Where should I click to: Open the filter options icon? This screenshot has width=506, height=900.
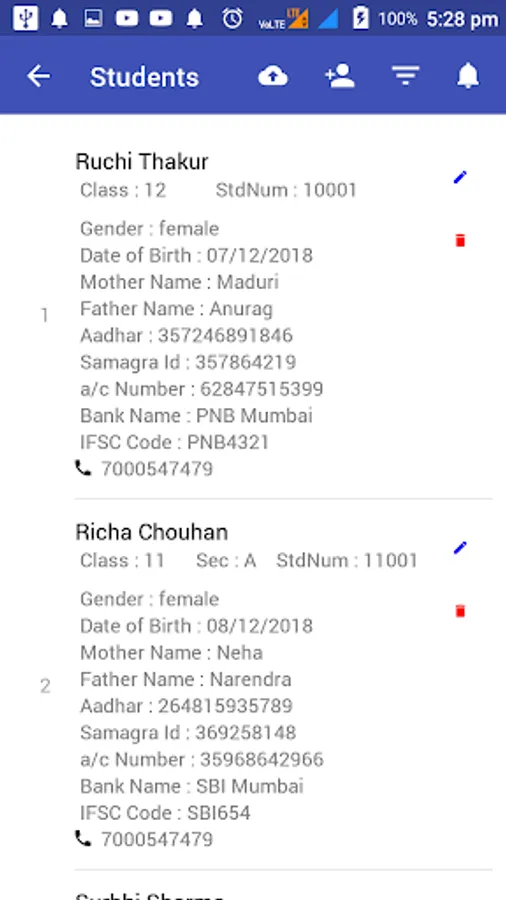[406, 76]
